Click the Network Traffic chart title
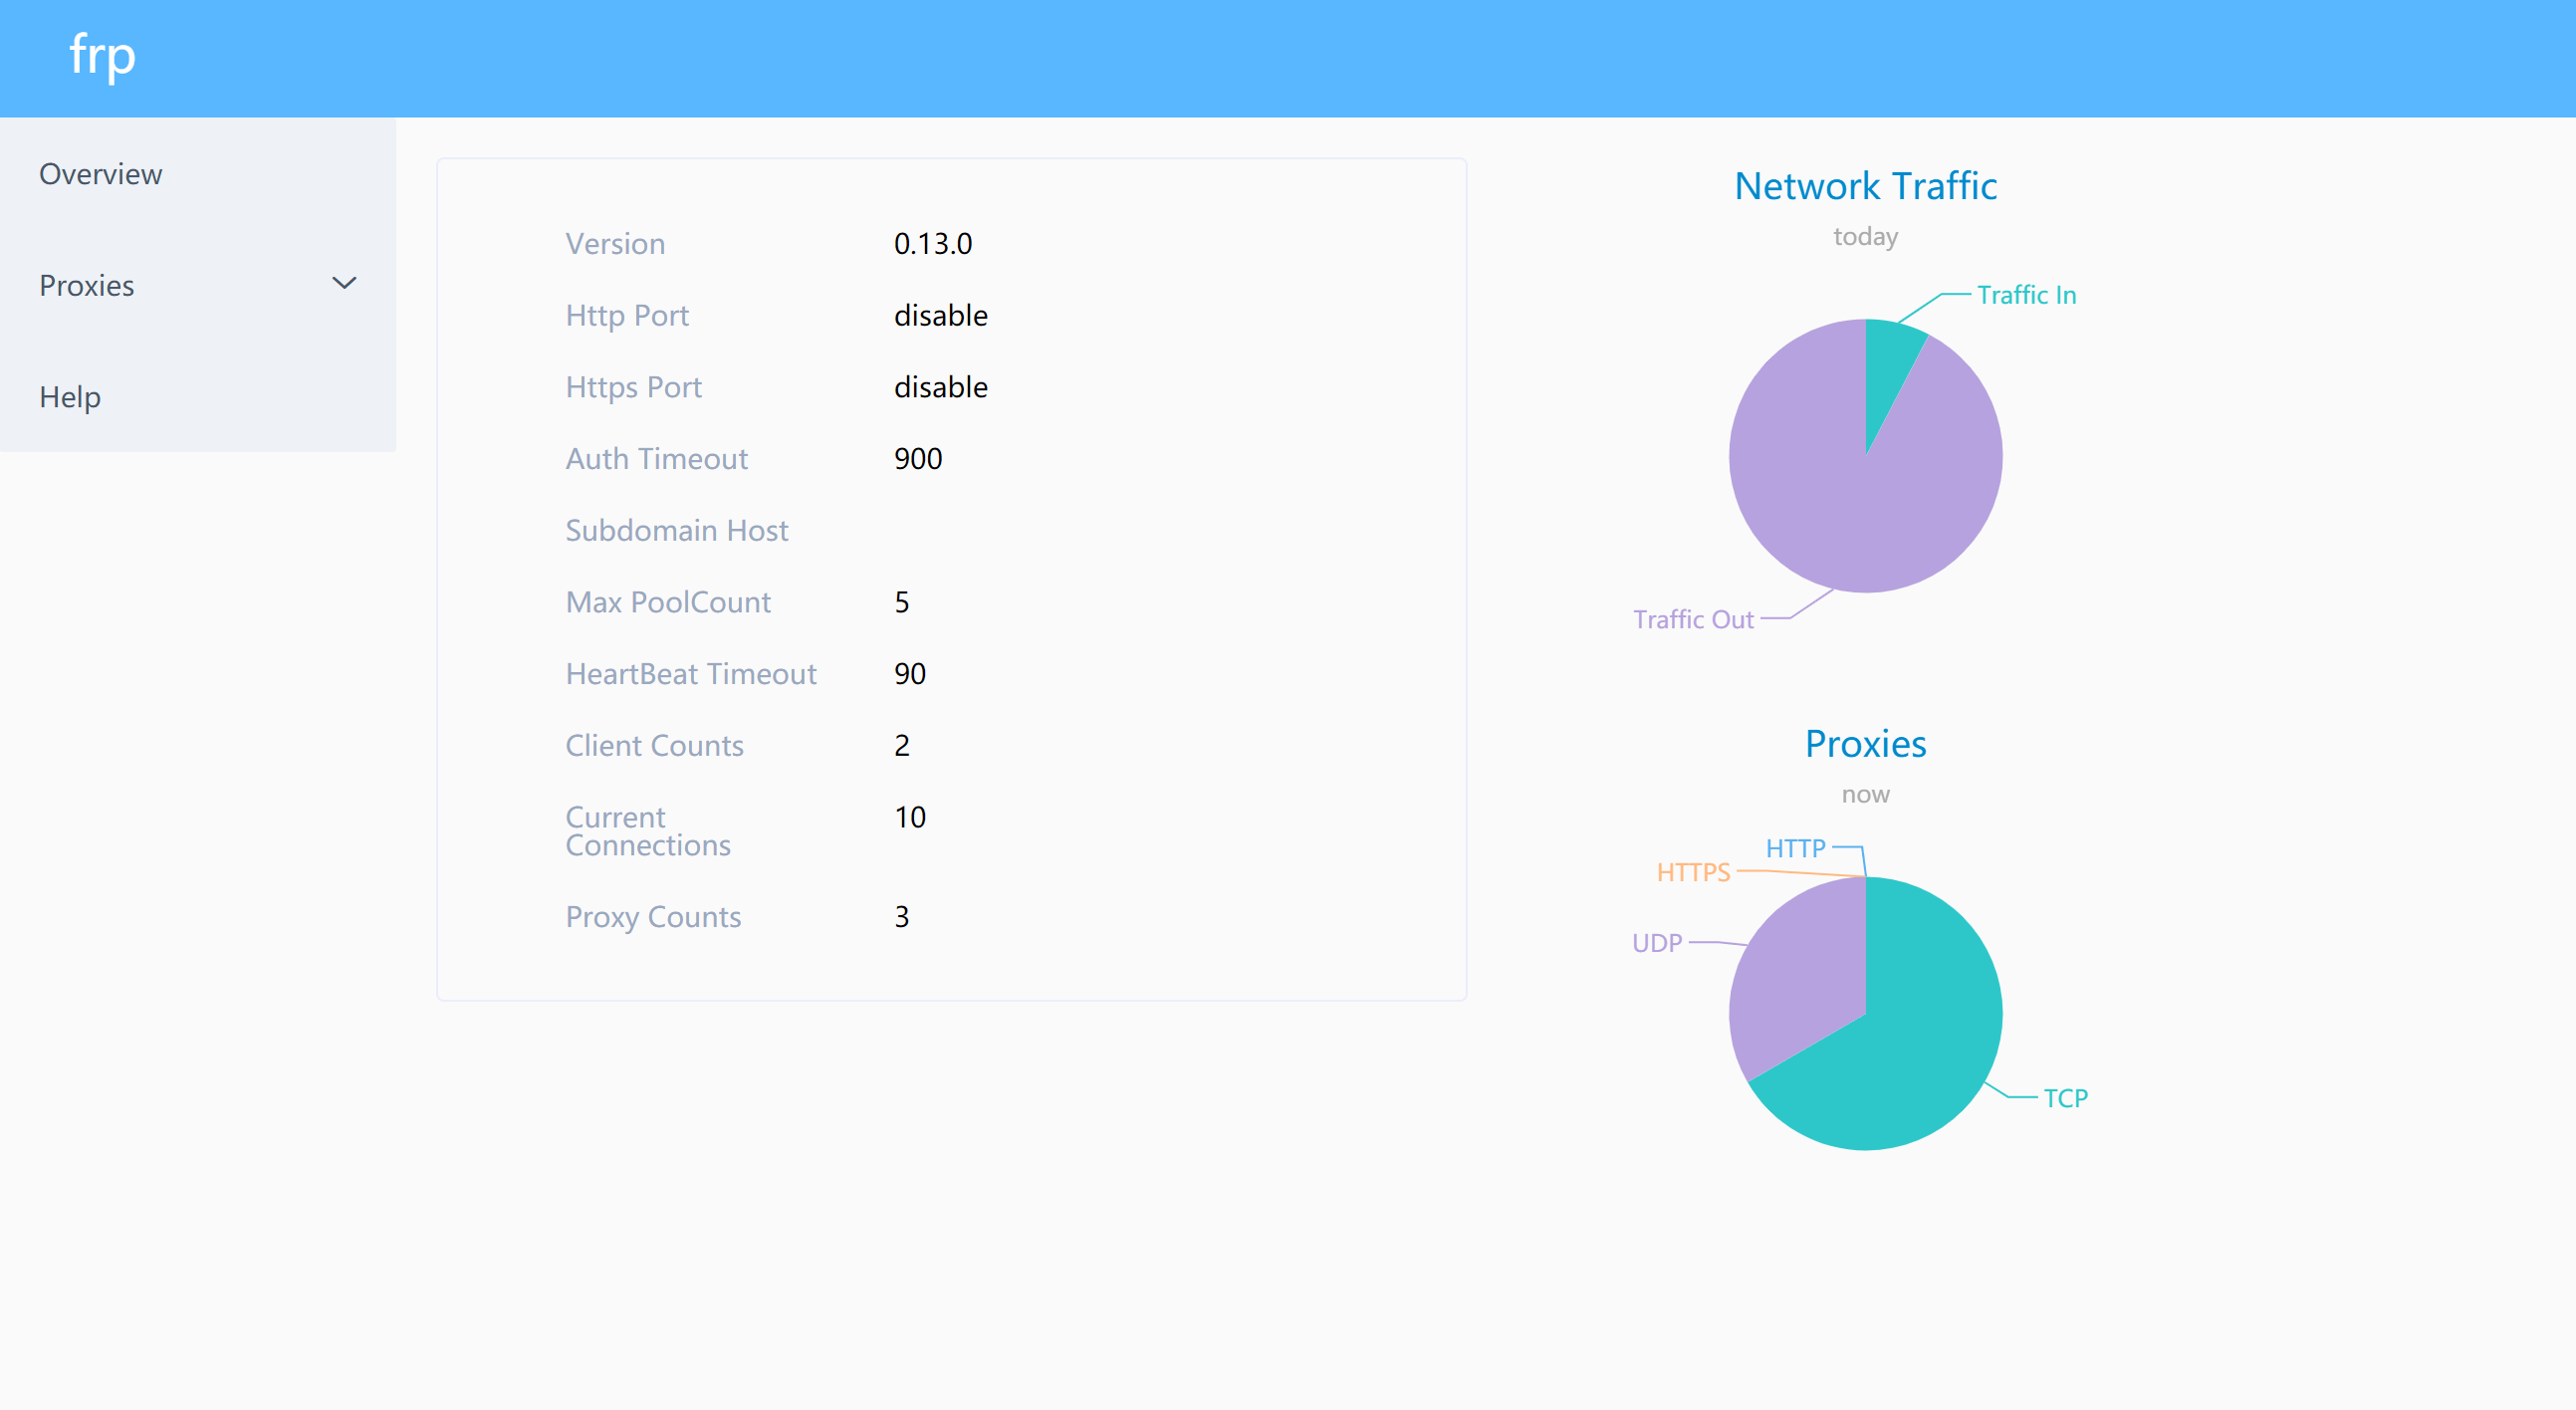The image size is (2576, 1410). coord(1865,186)
